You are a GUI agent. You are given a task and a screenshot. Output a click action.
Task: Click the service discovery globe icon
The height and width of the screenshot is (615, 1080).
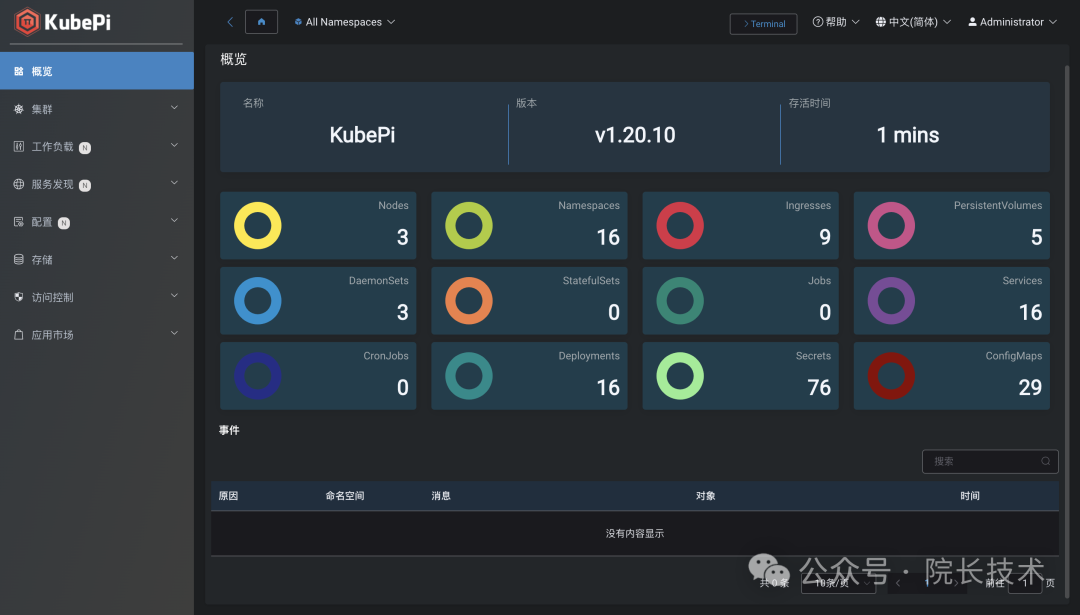19,184
